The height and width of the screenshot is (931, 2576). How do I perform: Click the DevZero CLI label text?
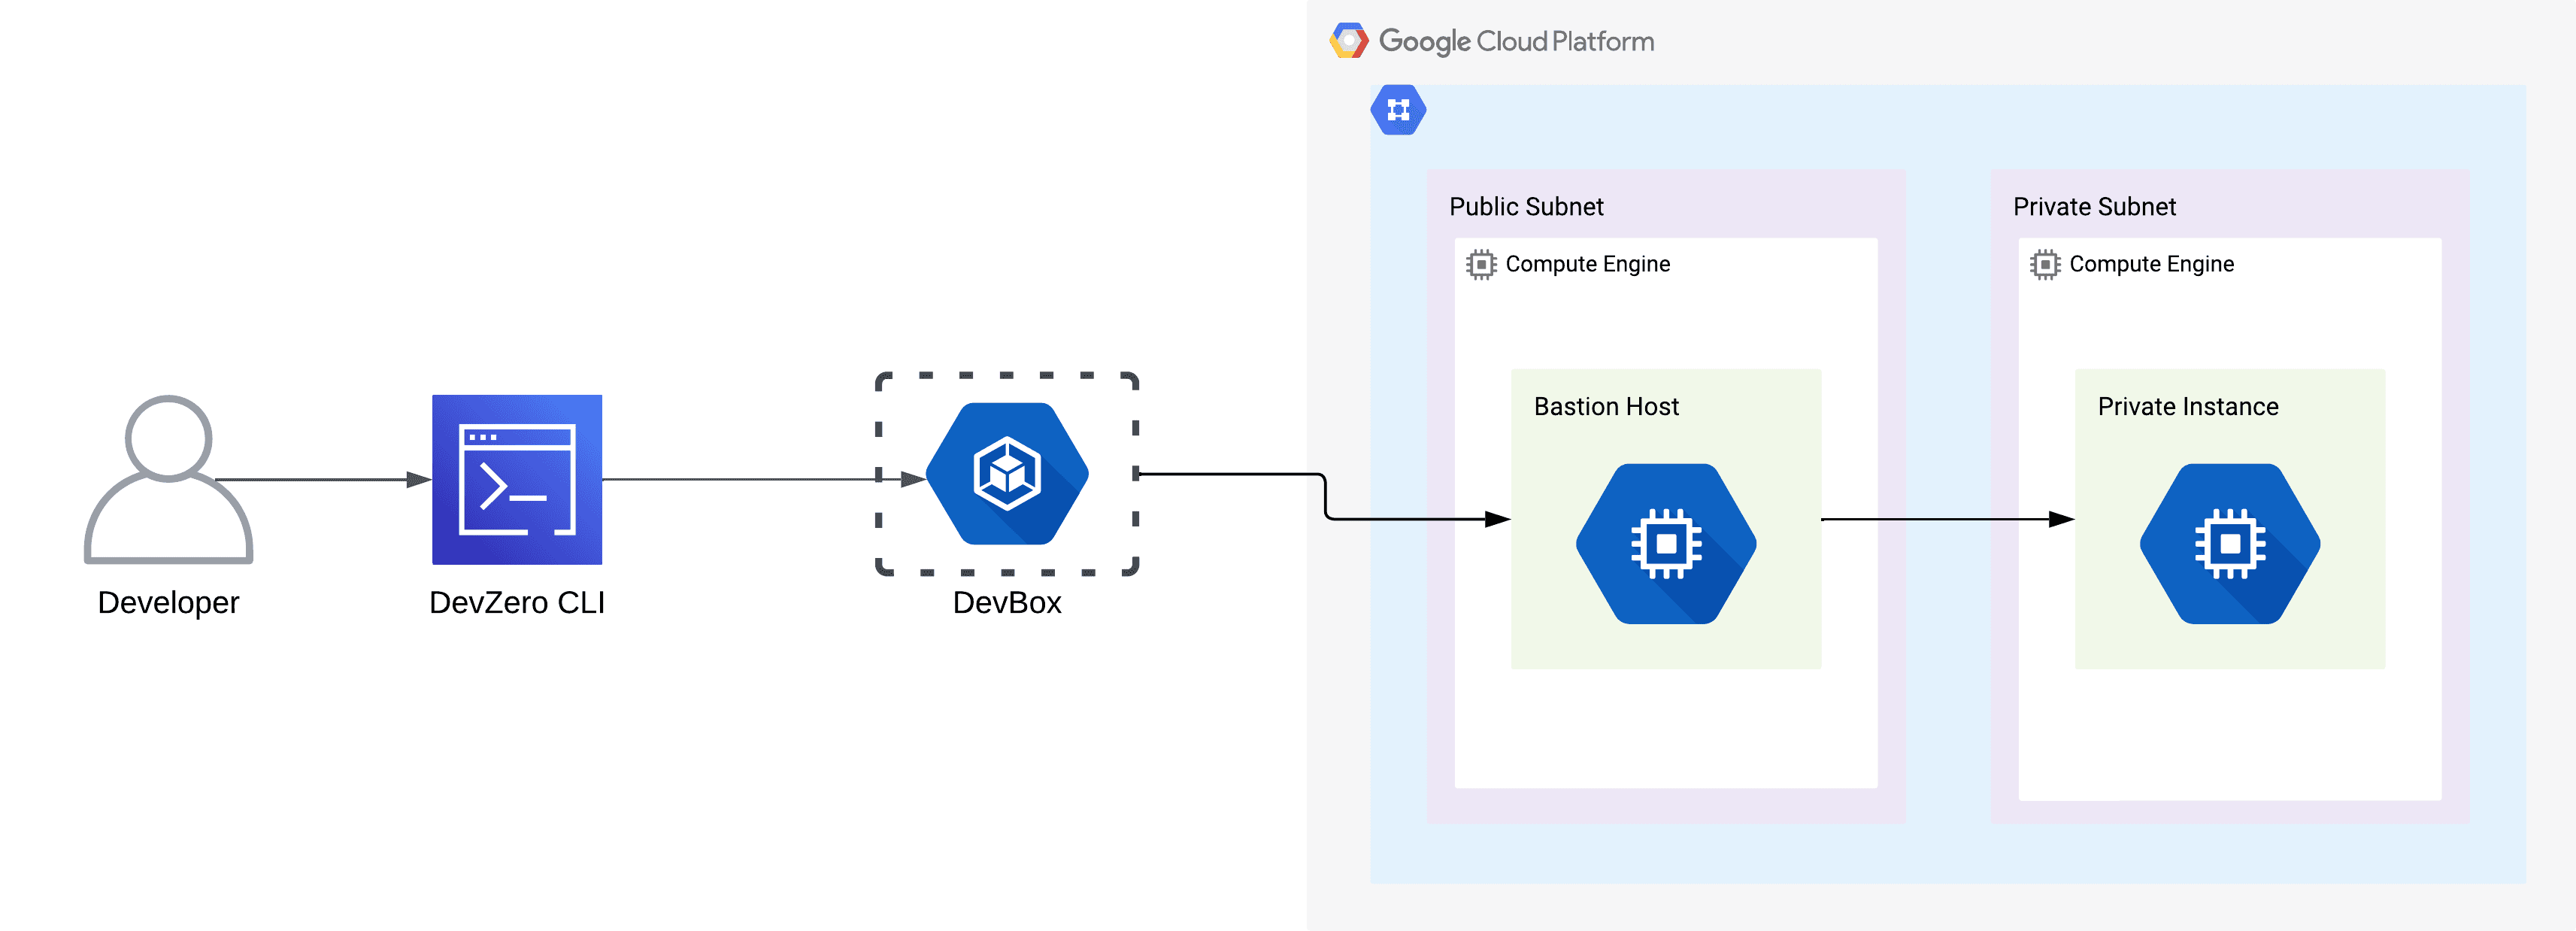(517, 603)
